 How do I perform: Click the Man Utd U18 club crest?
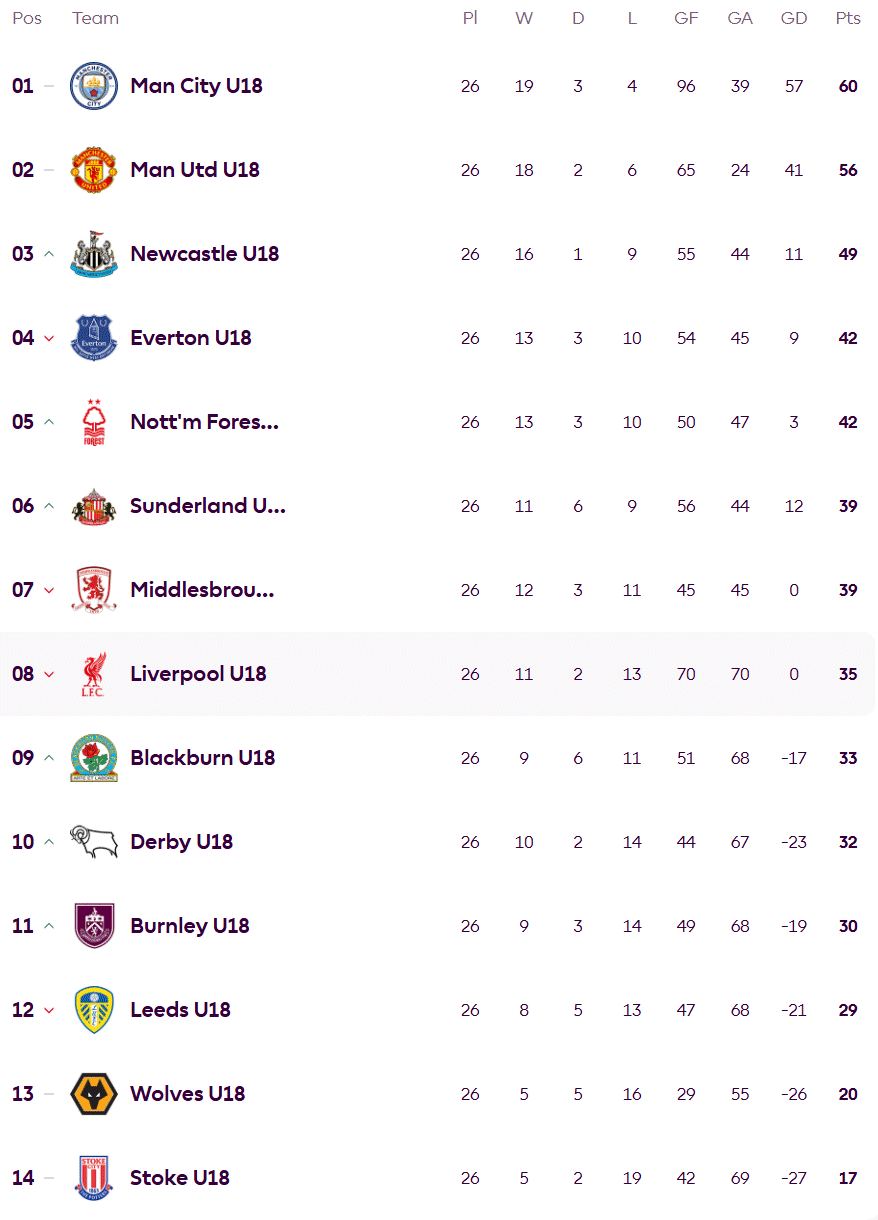coord(94,170)
